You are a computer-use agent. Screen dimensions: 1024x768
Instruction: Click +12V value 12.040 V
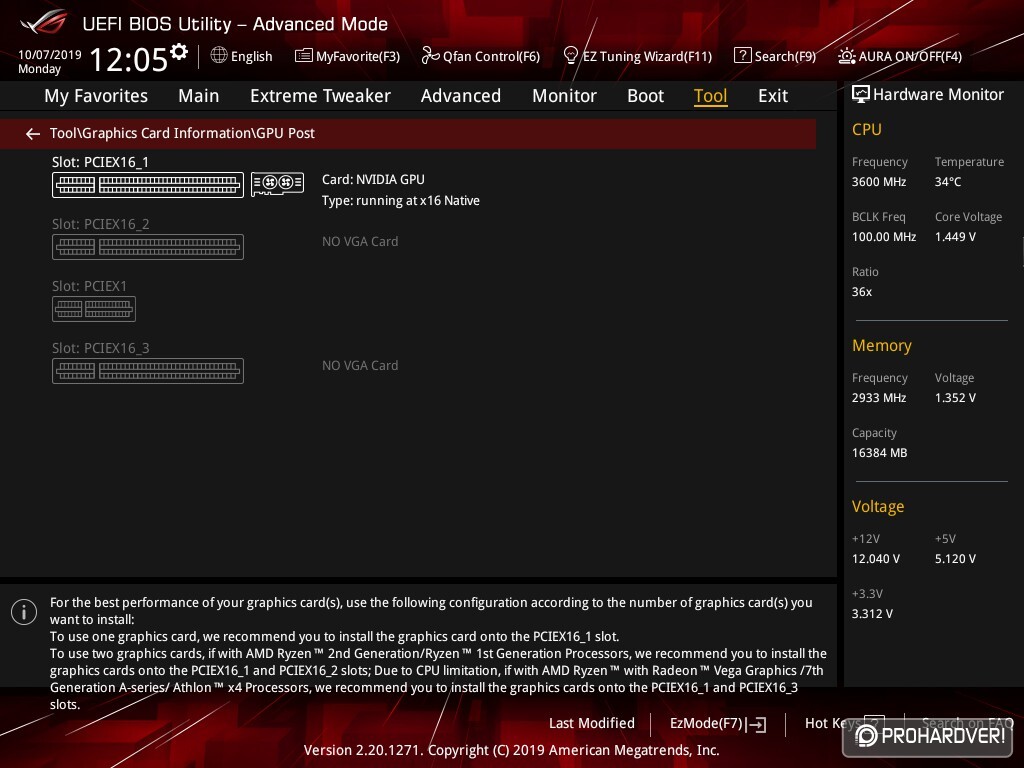876,559
